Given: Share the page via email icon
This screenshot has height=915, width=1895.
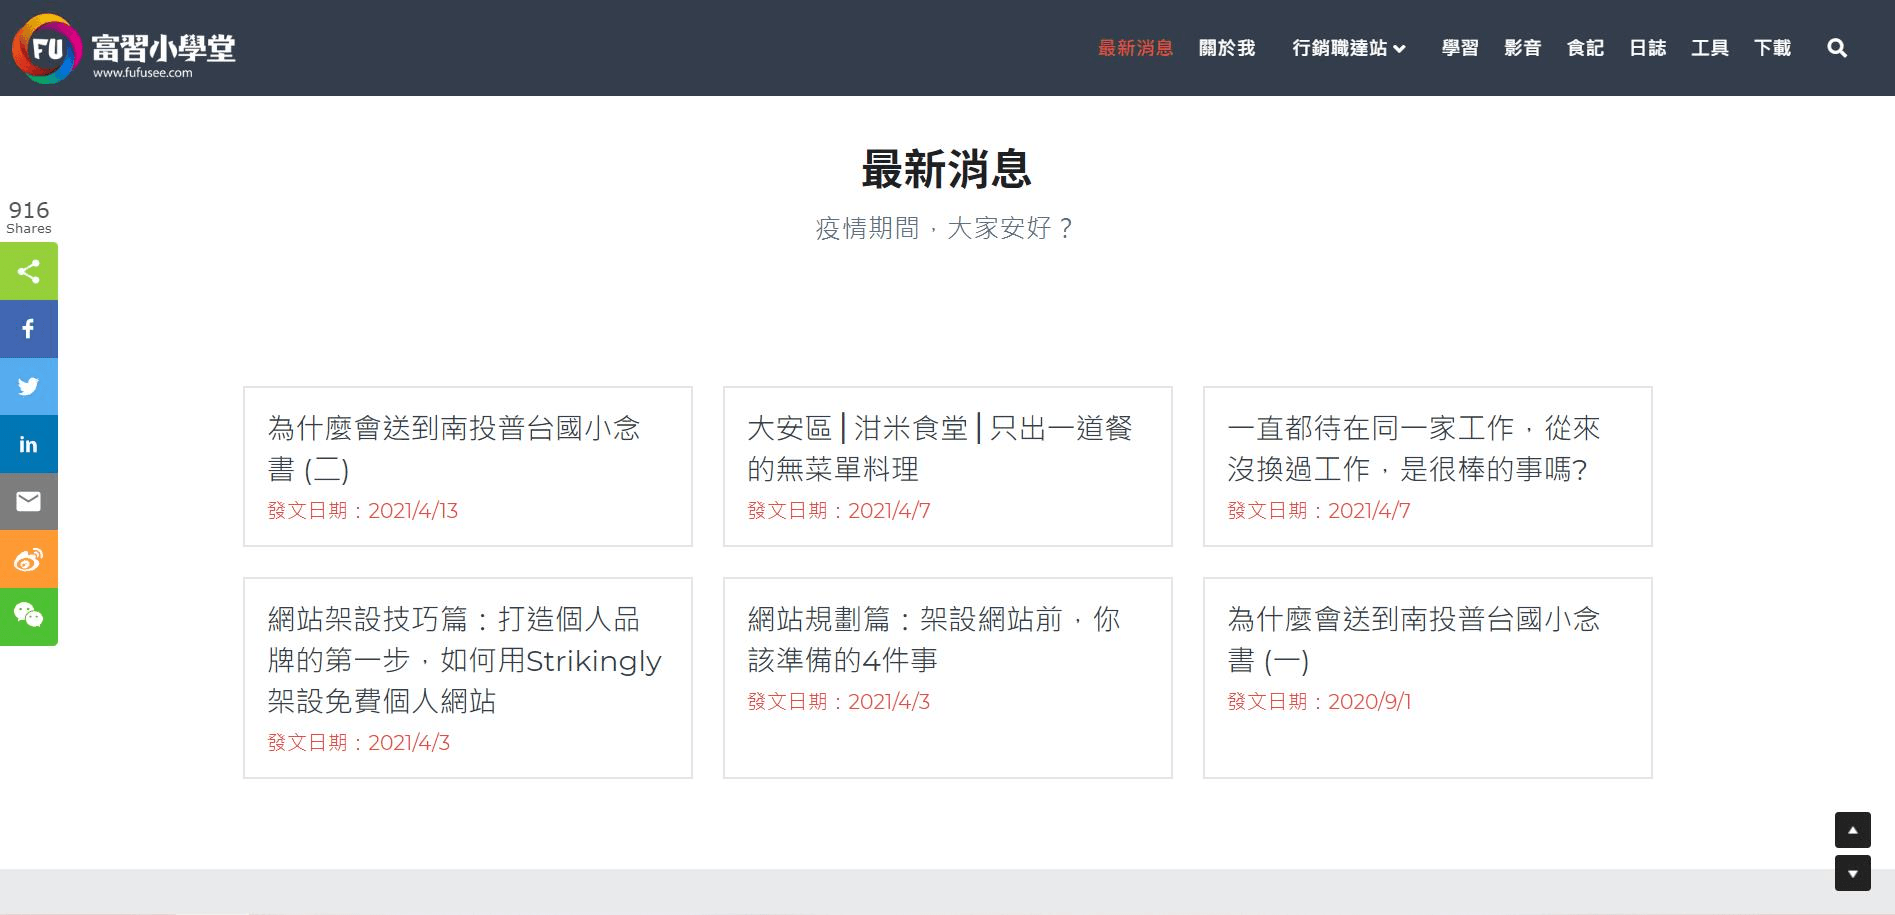Looking at the screenshot, I should [28, 501].
